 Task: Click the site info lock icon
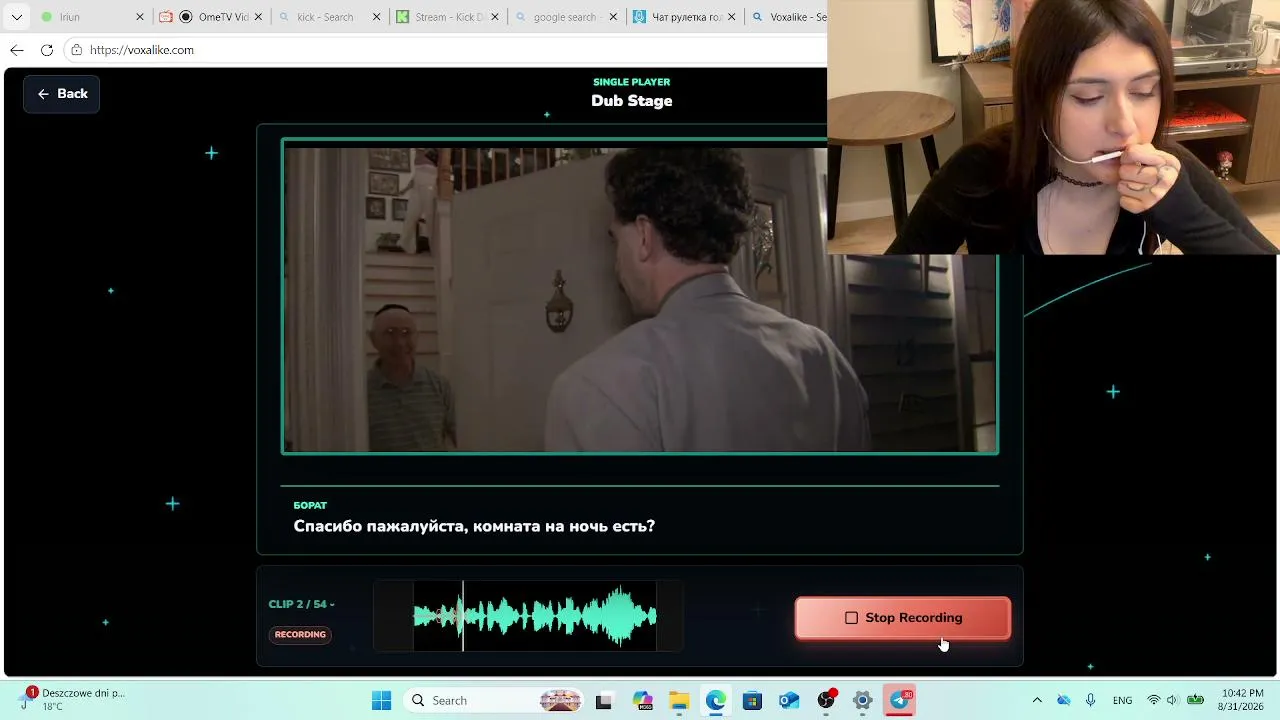pos(76,50)
